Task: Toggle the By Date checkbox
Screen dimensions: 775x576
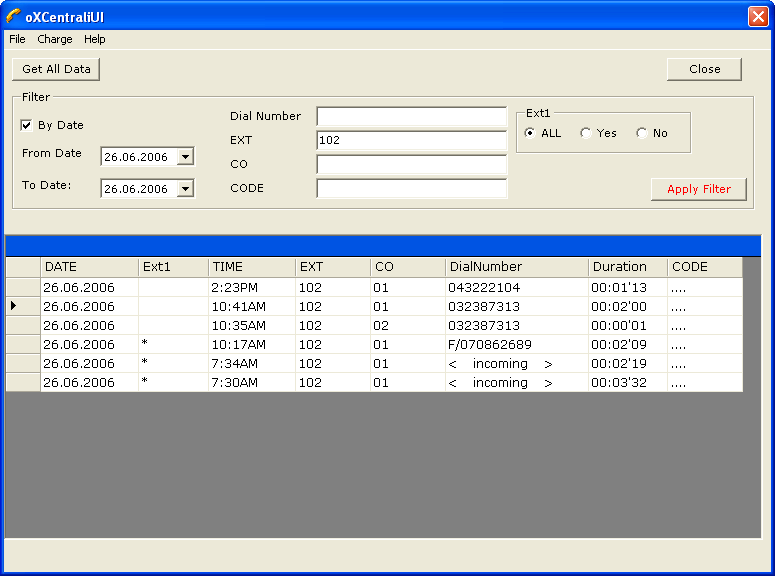Action: pos(27,125)
